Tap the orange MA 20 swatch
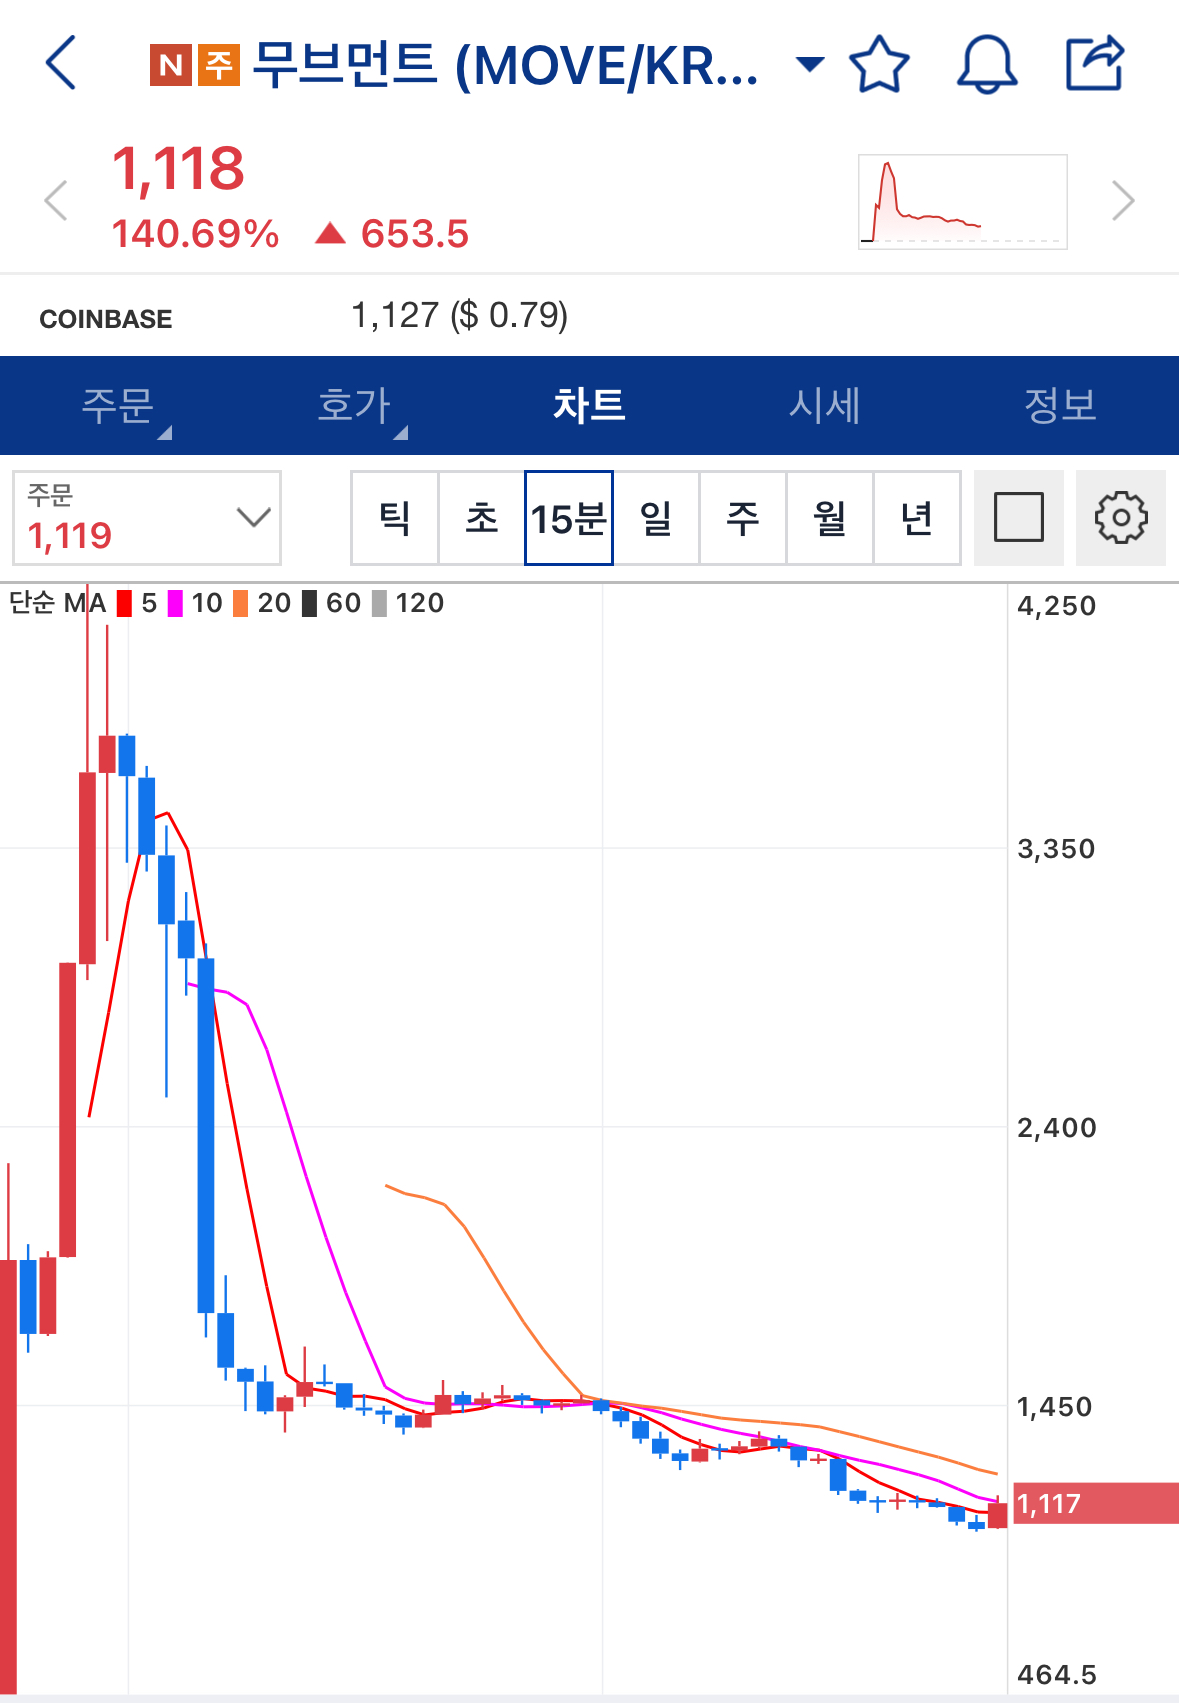This screenshot has height=1703, width=1179. tap(240, 603)
